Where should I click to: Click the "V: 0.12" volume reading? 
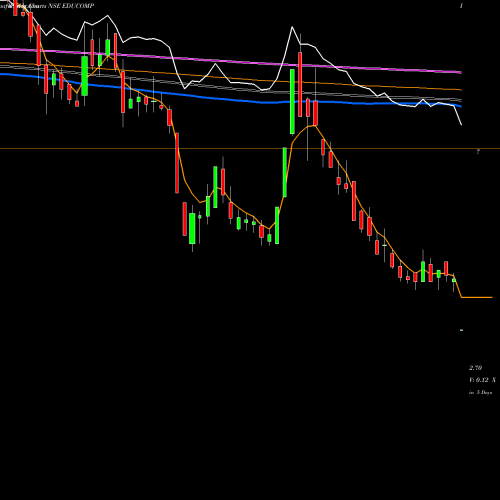pos(479,380)
